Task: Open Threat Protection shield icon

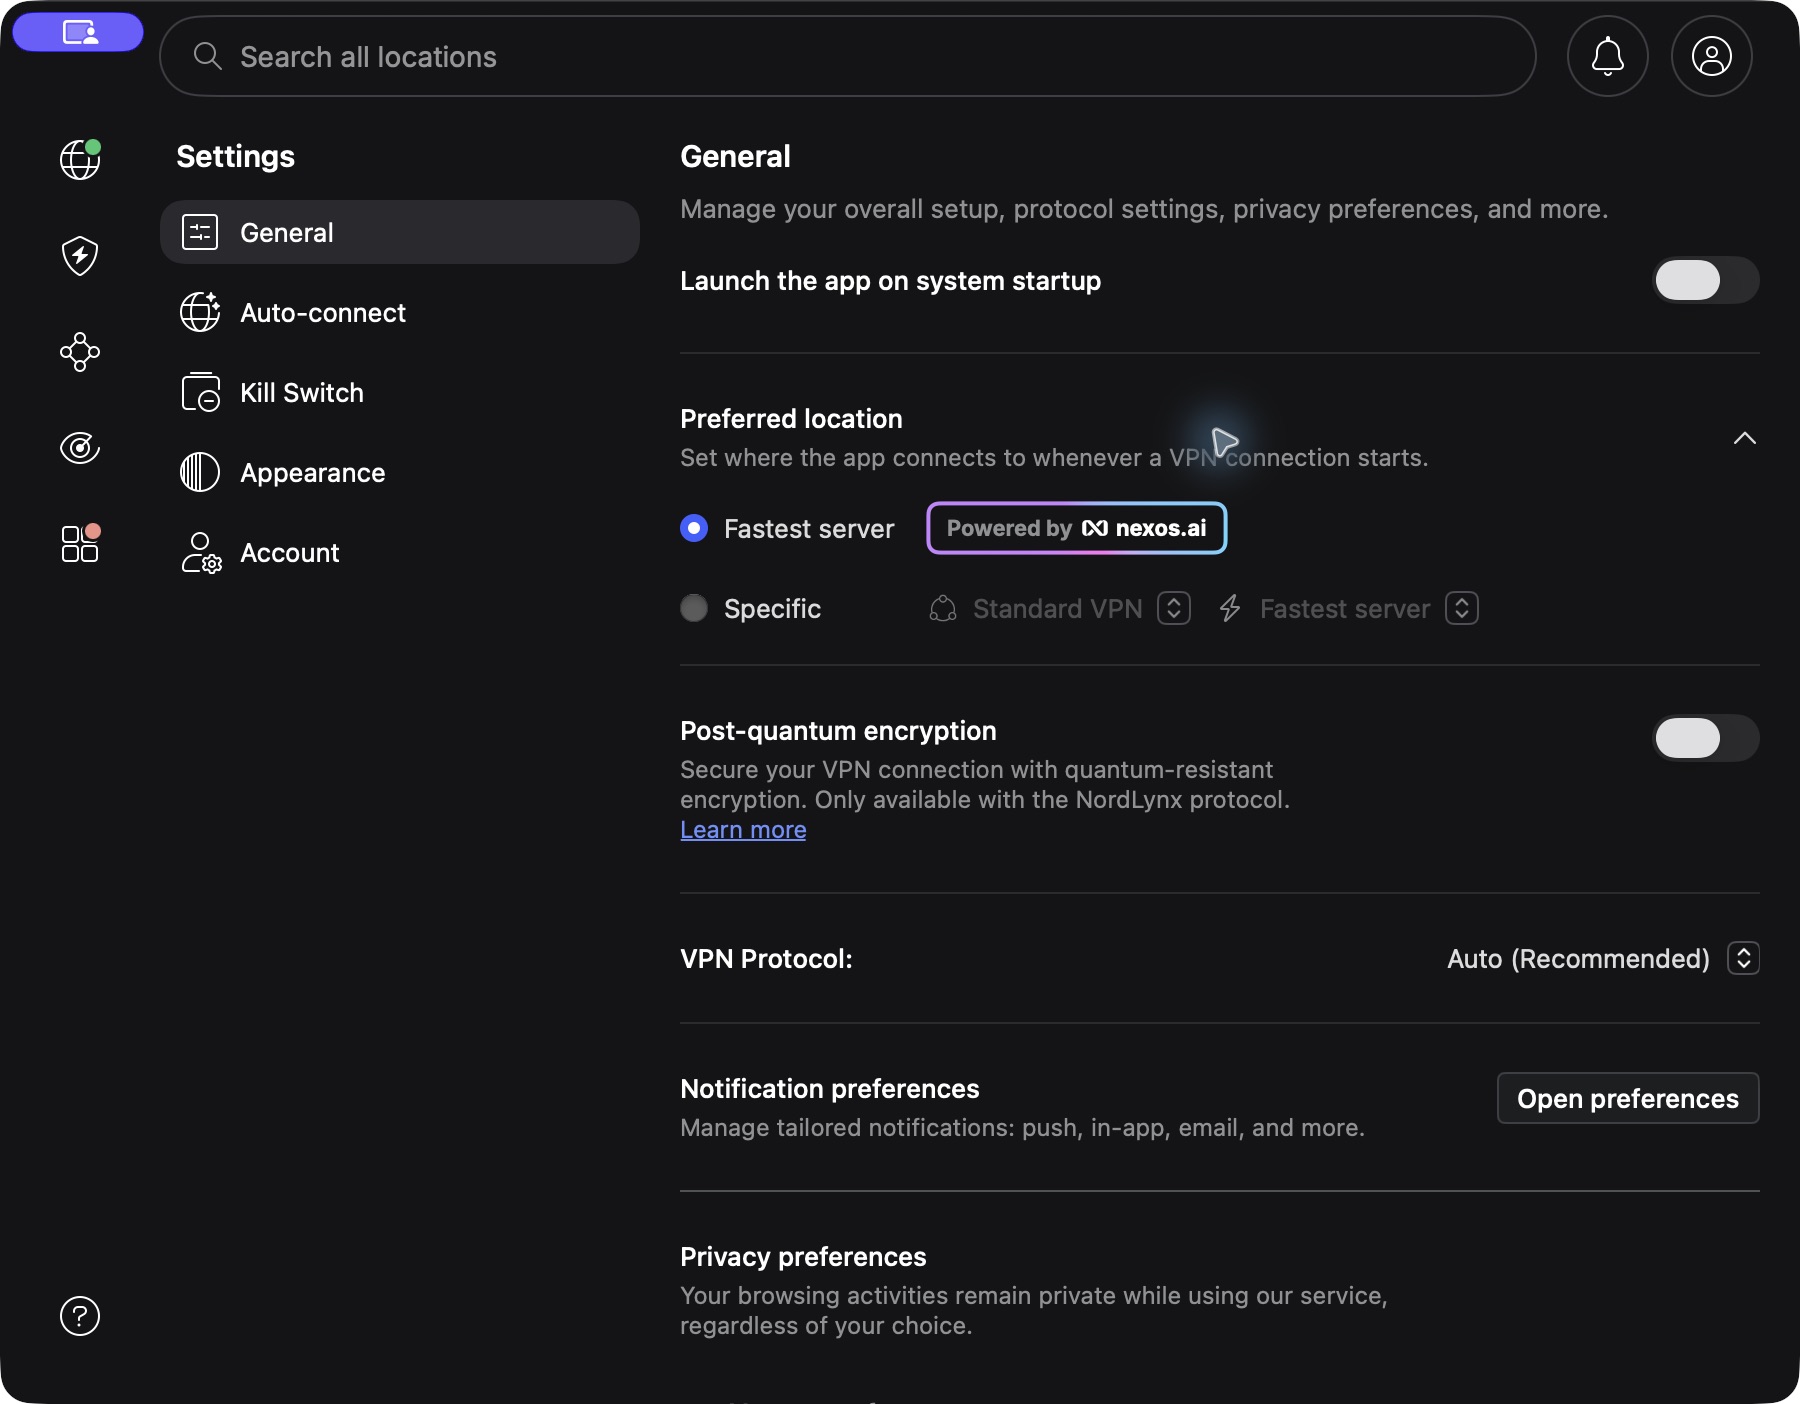Action: [80, 256]
